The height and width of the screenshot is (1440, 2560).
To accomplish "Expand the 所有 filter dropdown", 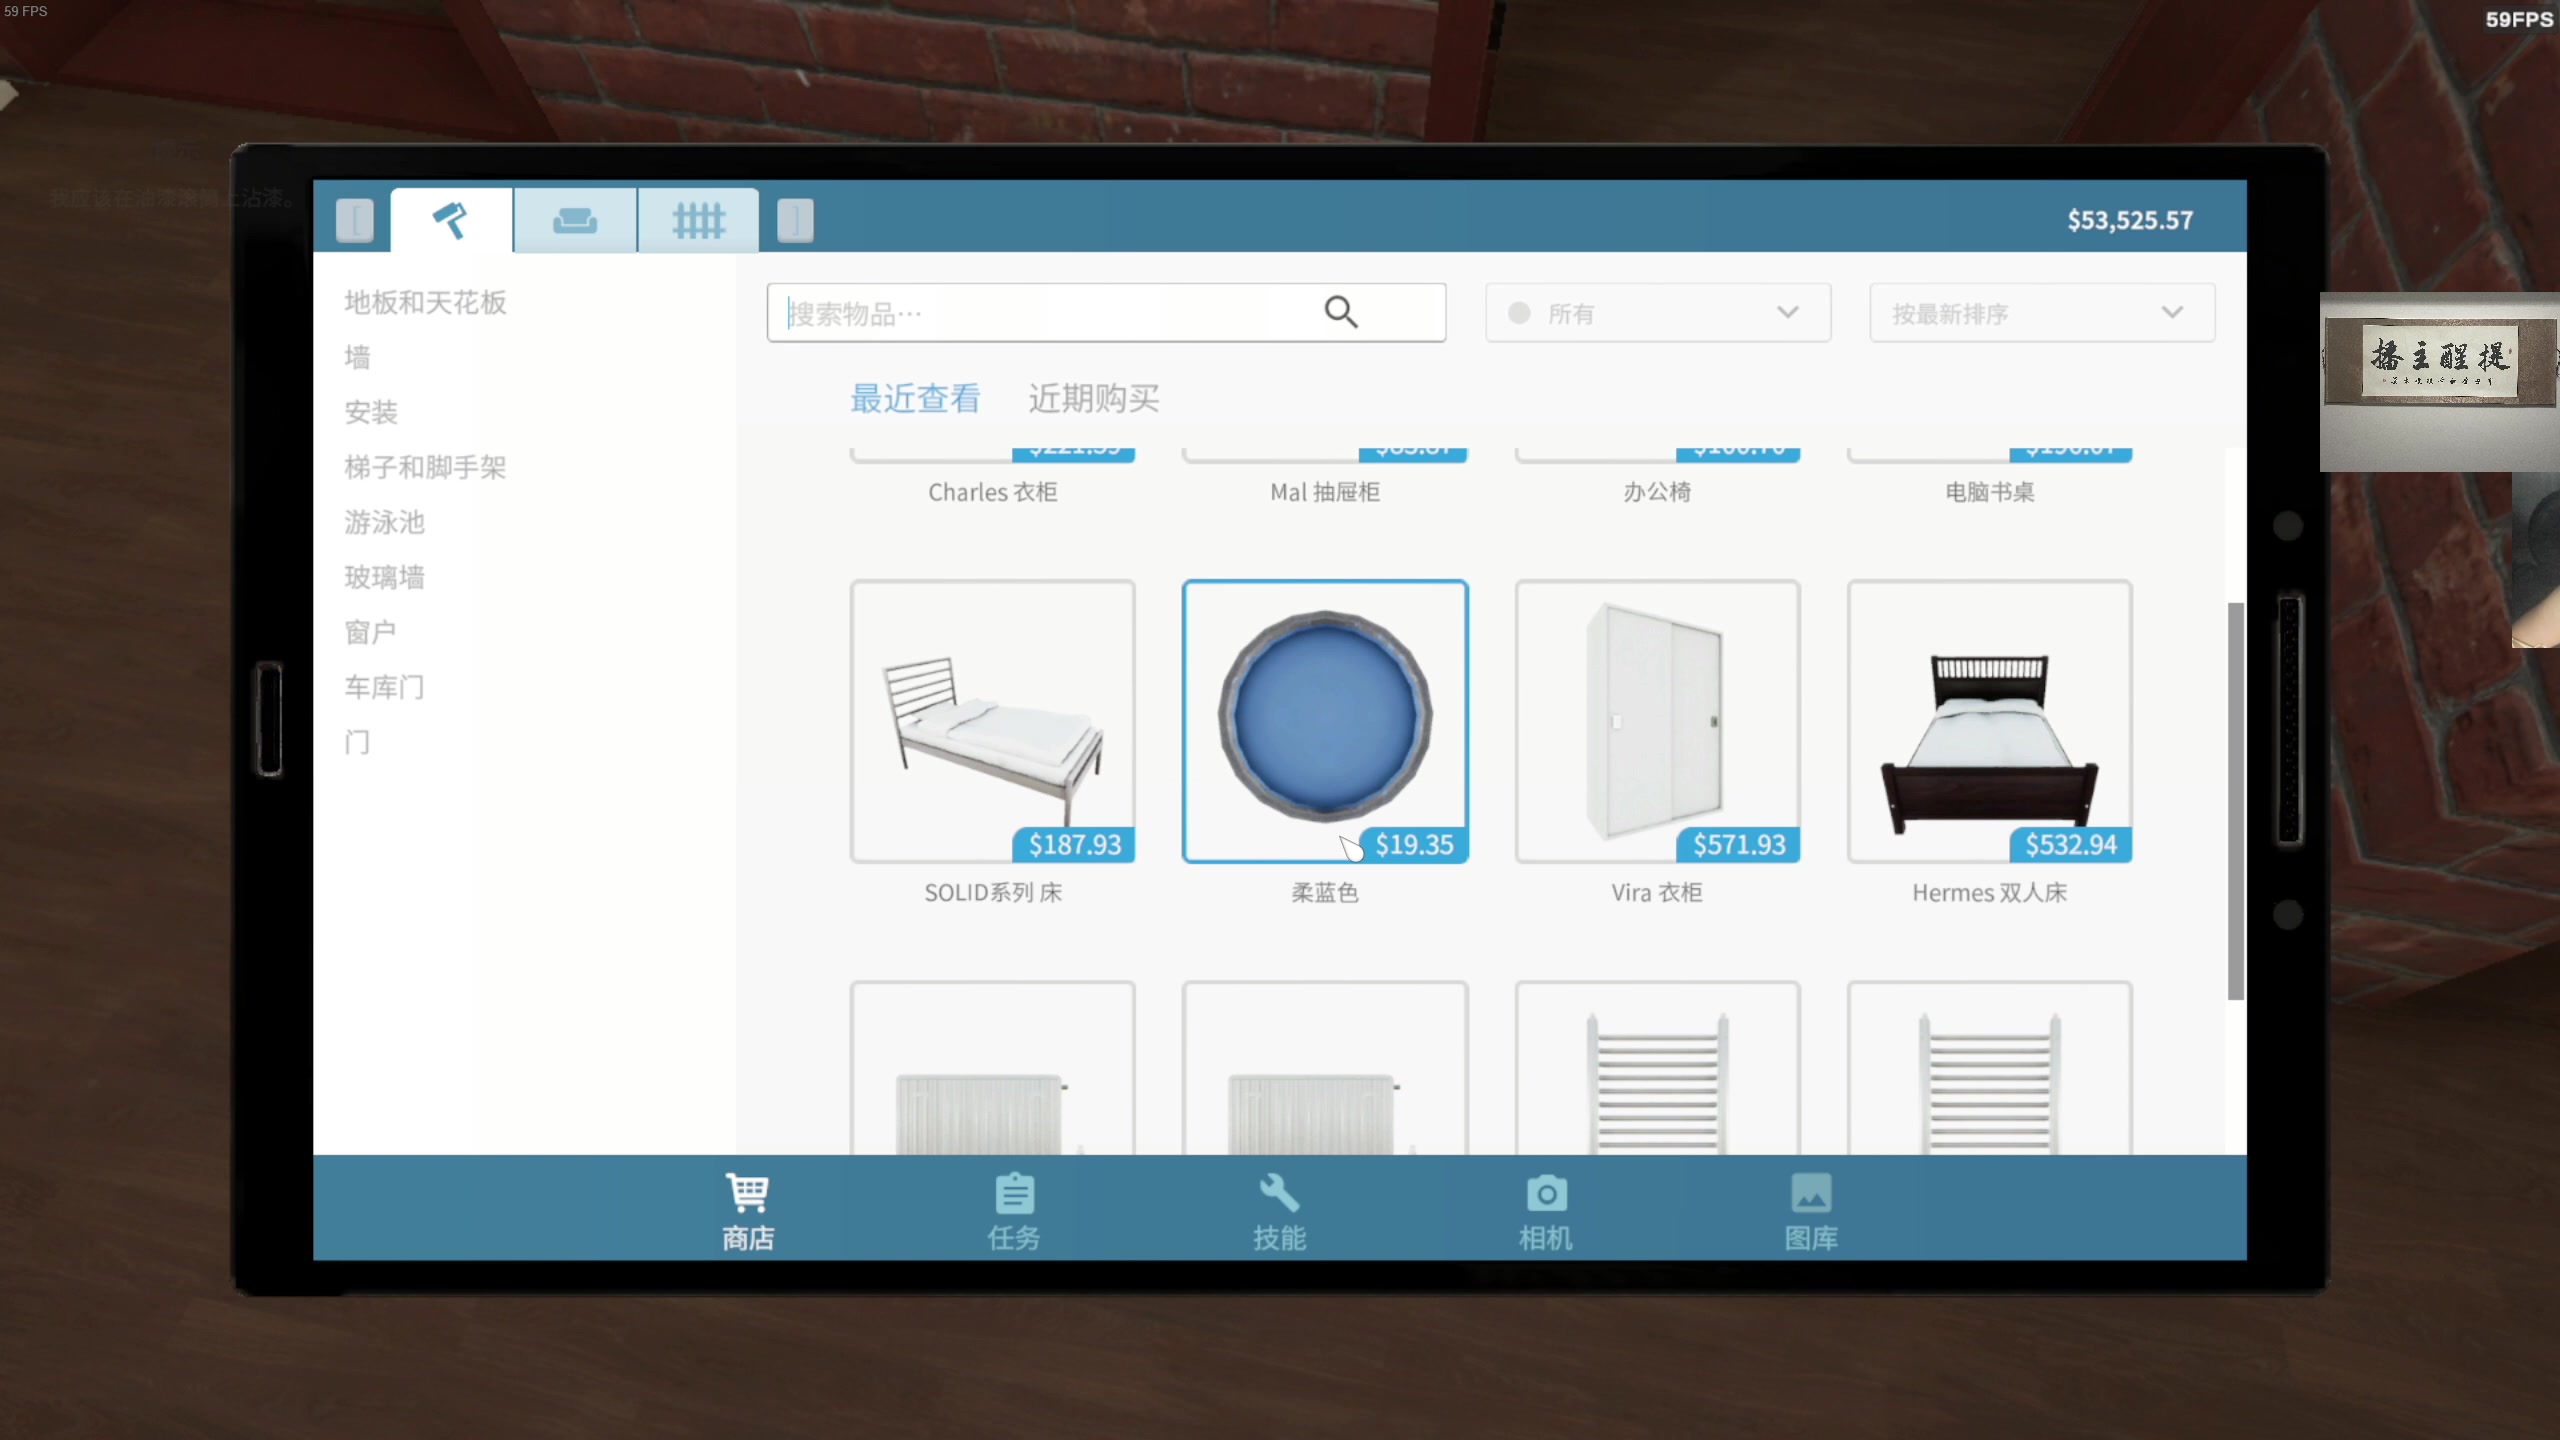I will [x=1658, y=313].
